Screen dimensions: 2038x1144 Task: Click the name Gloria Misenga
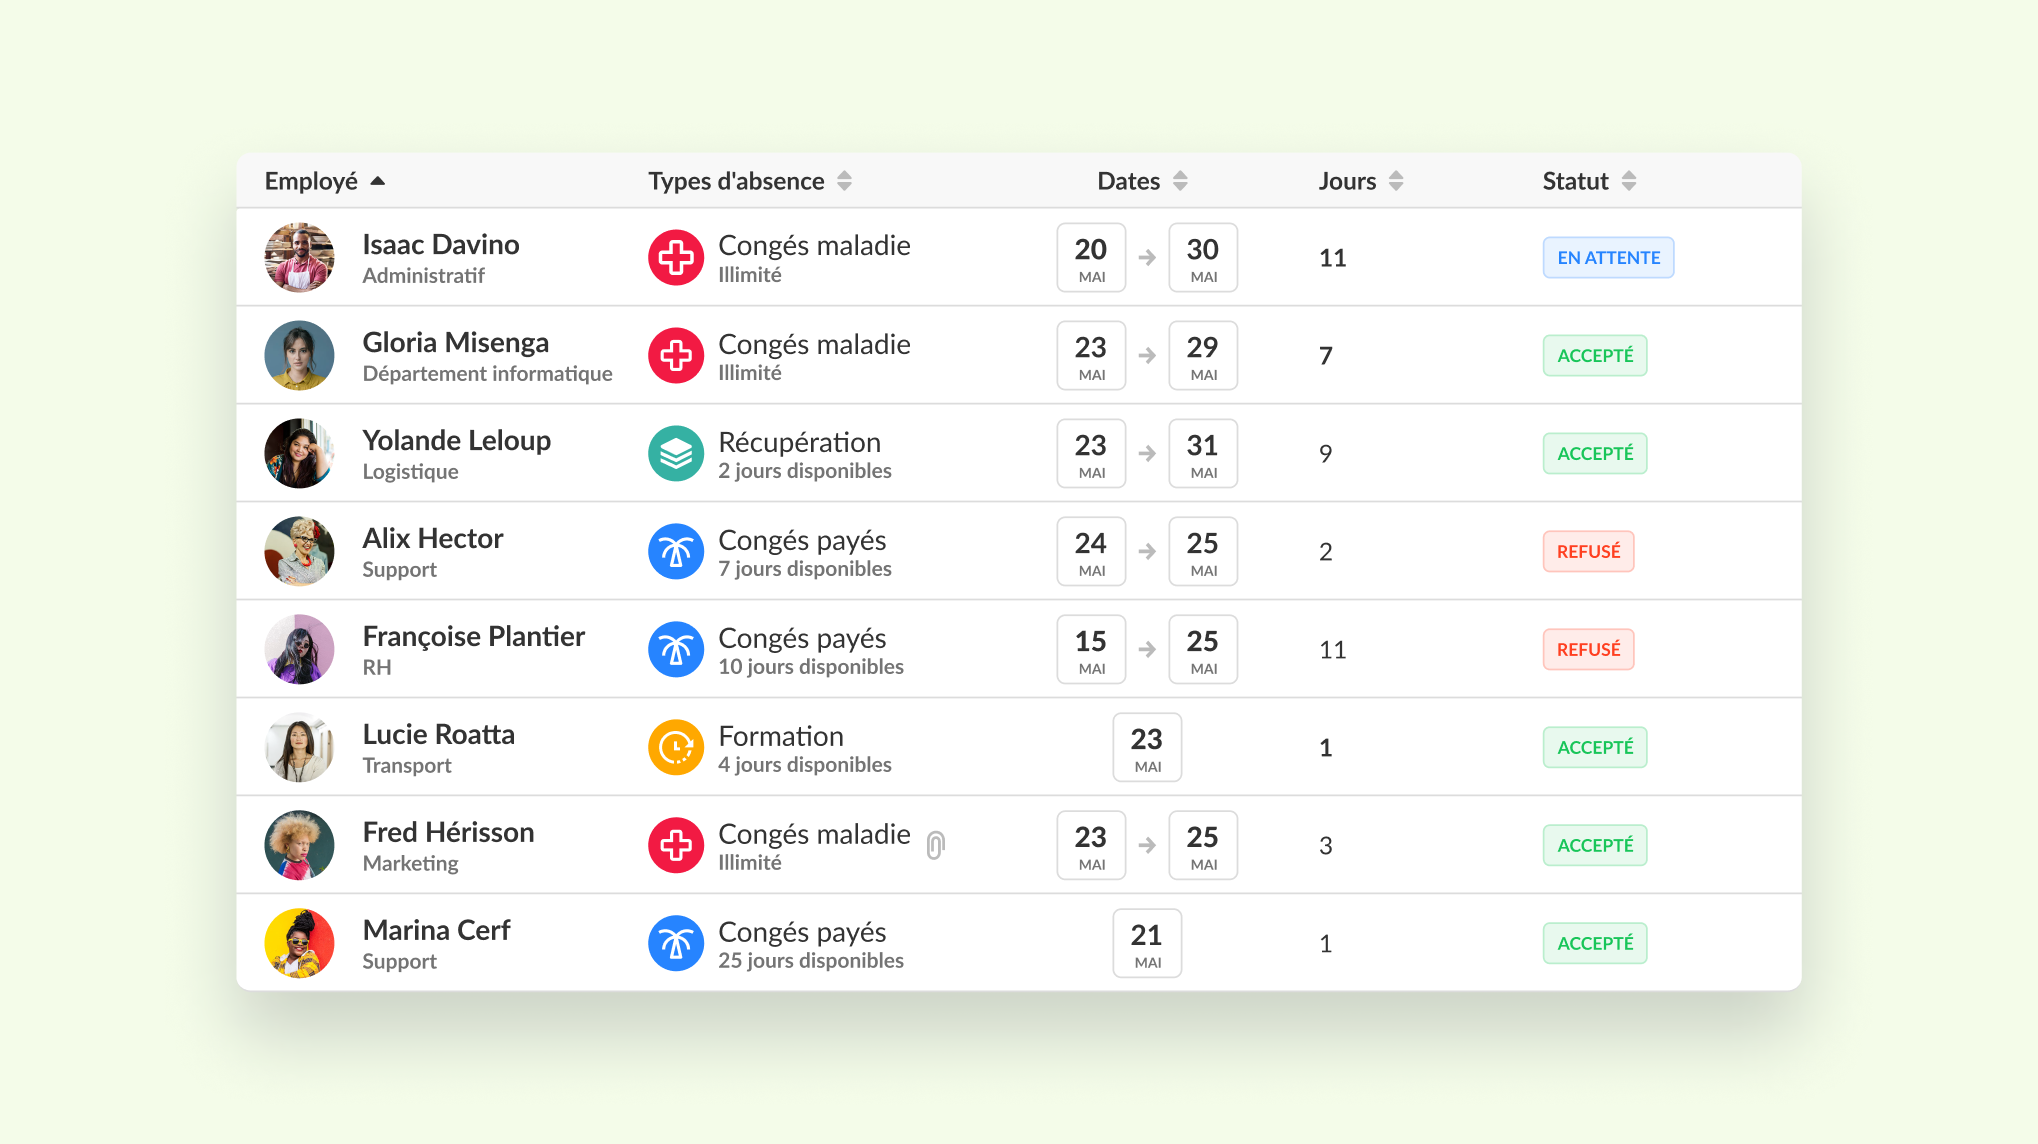456,343
